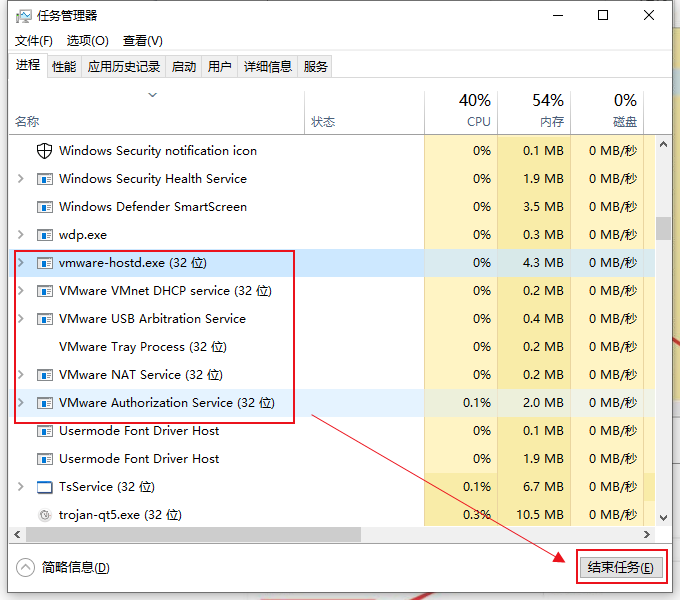Click the horizontal scrollbar left arrow
Image resolution: width=680 pixels, height=600 pixels.
coord(17,535)
